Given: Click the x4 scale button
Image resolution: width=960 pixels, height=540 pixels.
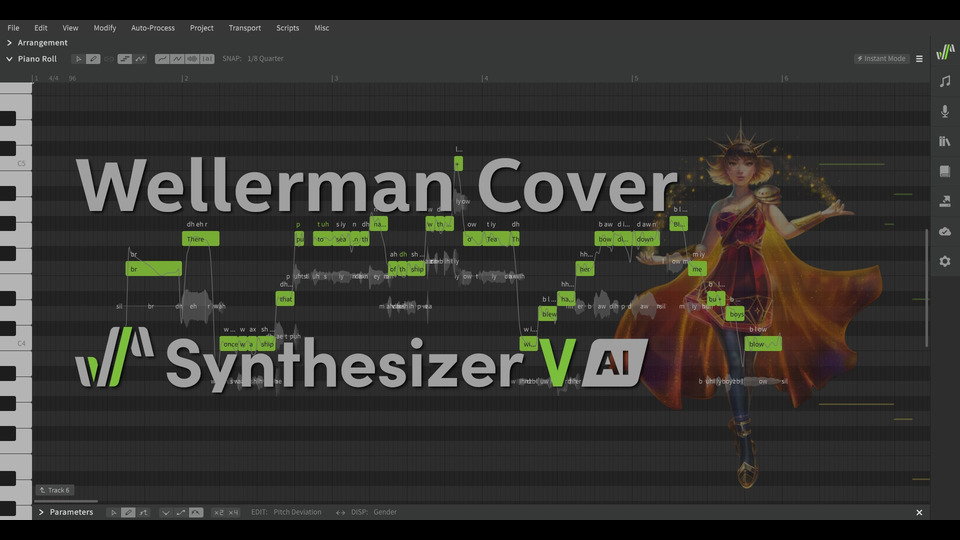Looking at the screenshot, I should tap(233, 512).
